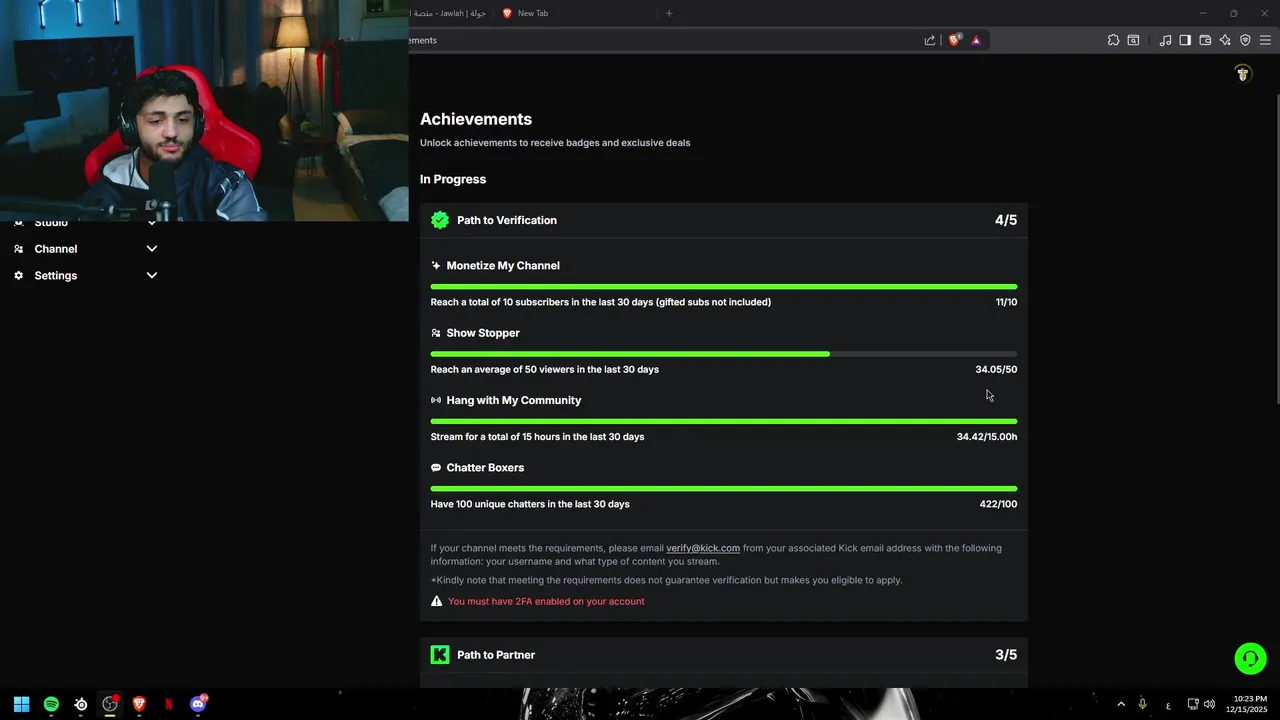The height and width of the screenshot is (720, 1280).
Task: Toggle the browser sidebar panel icon
Action: pos(1185,40)
